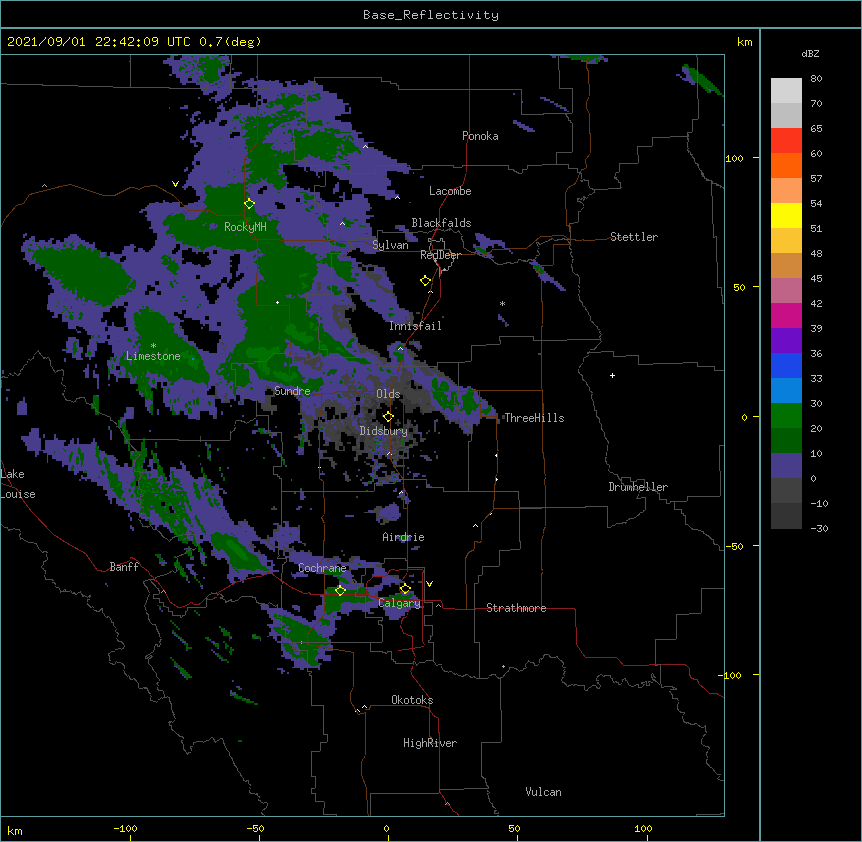Click the Base_Reflectivity title
Screen dimensions: 862x842
431,15
